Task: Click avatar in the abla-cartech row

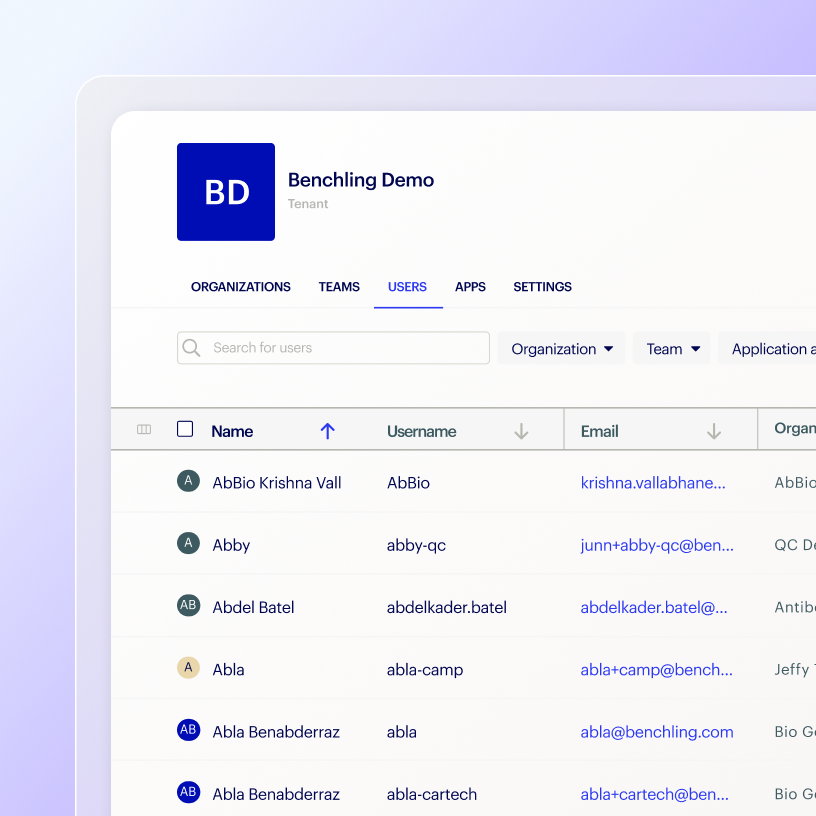Action: 188,792
